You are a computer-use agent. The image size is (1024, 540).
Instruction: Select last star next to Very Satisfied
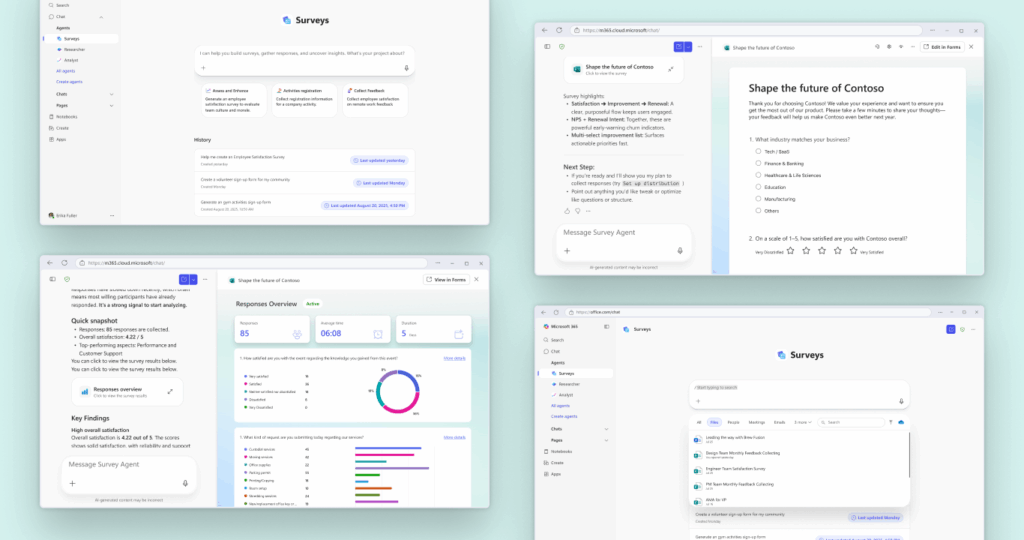point(853,251)
